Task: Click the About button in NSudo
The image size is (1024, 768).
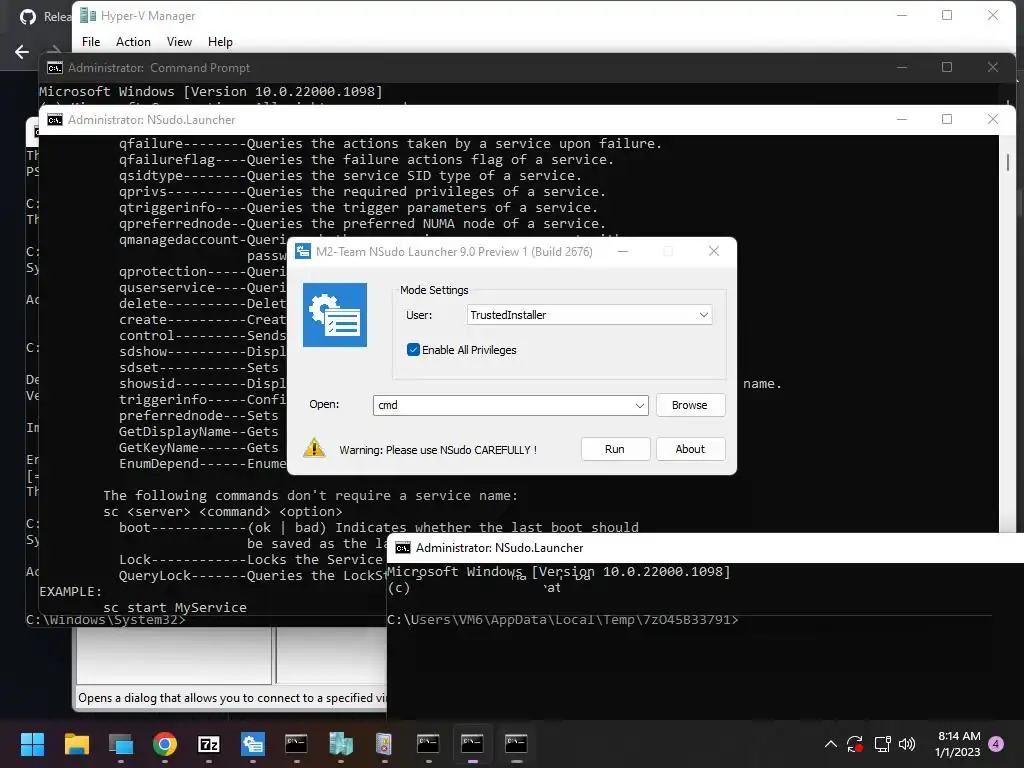Action: [x=690, y=449]
